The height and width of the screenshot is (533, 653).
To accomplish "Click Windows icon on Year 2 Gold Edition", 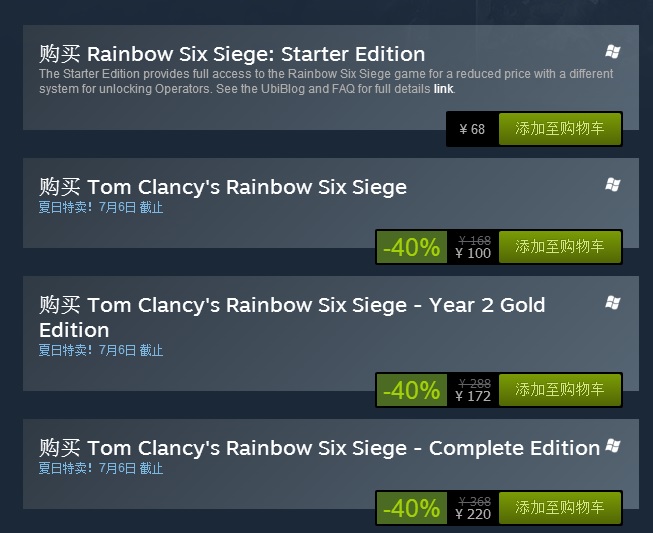I will point(613,302).
